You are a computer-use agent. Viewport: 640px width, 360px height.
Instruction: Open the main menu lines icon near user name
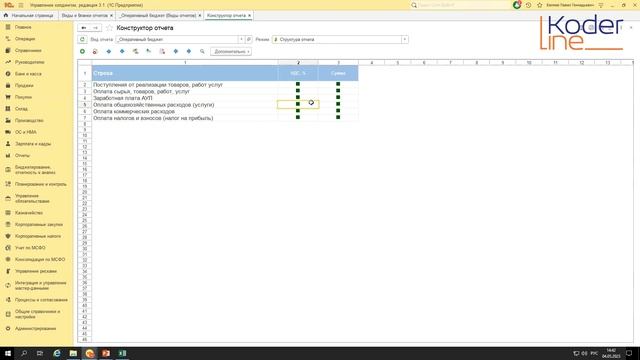click(x=600, y=5)
